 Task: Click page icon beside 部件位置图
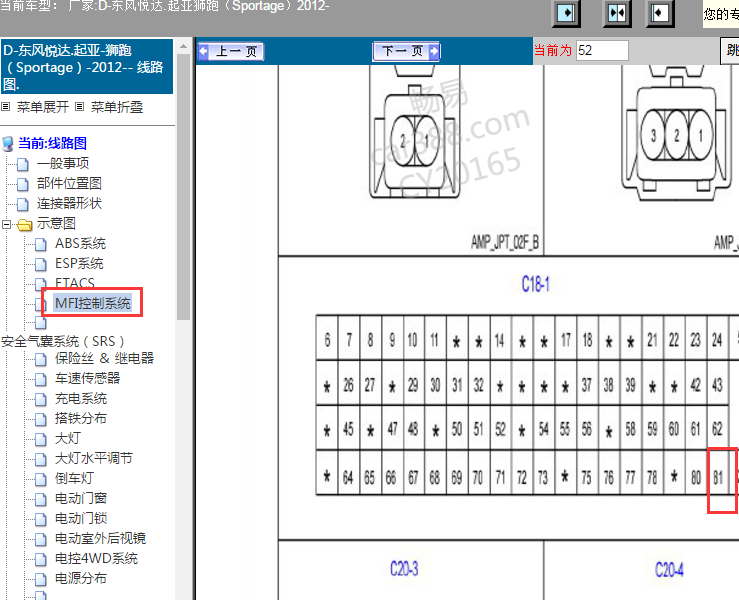point(23,184)
